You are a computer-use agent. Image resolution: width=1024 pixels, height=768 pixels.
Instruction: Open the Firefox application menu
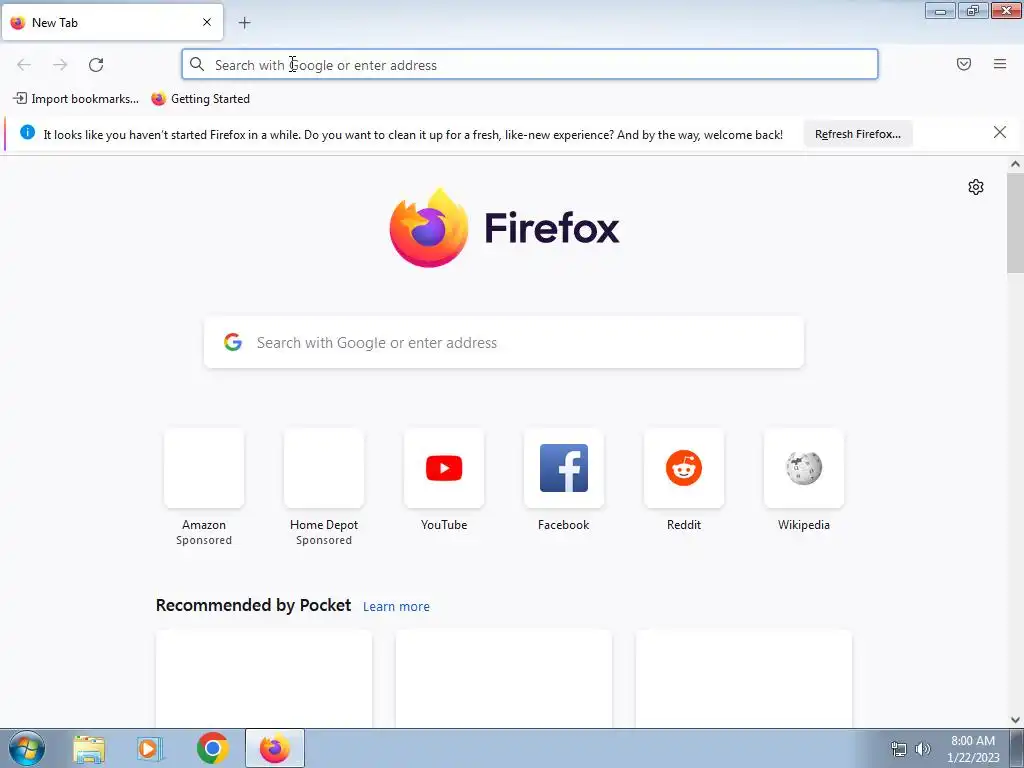point(999,64)
